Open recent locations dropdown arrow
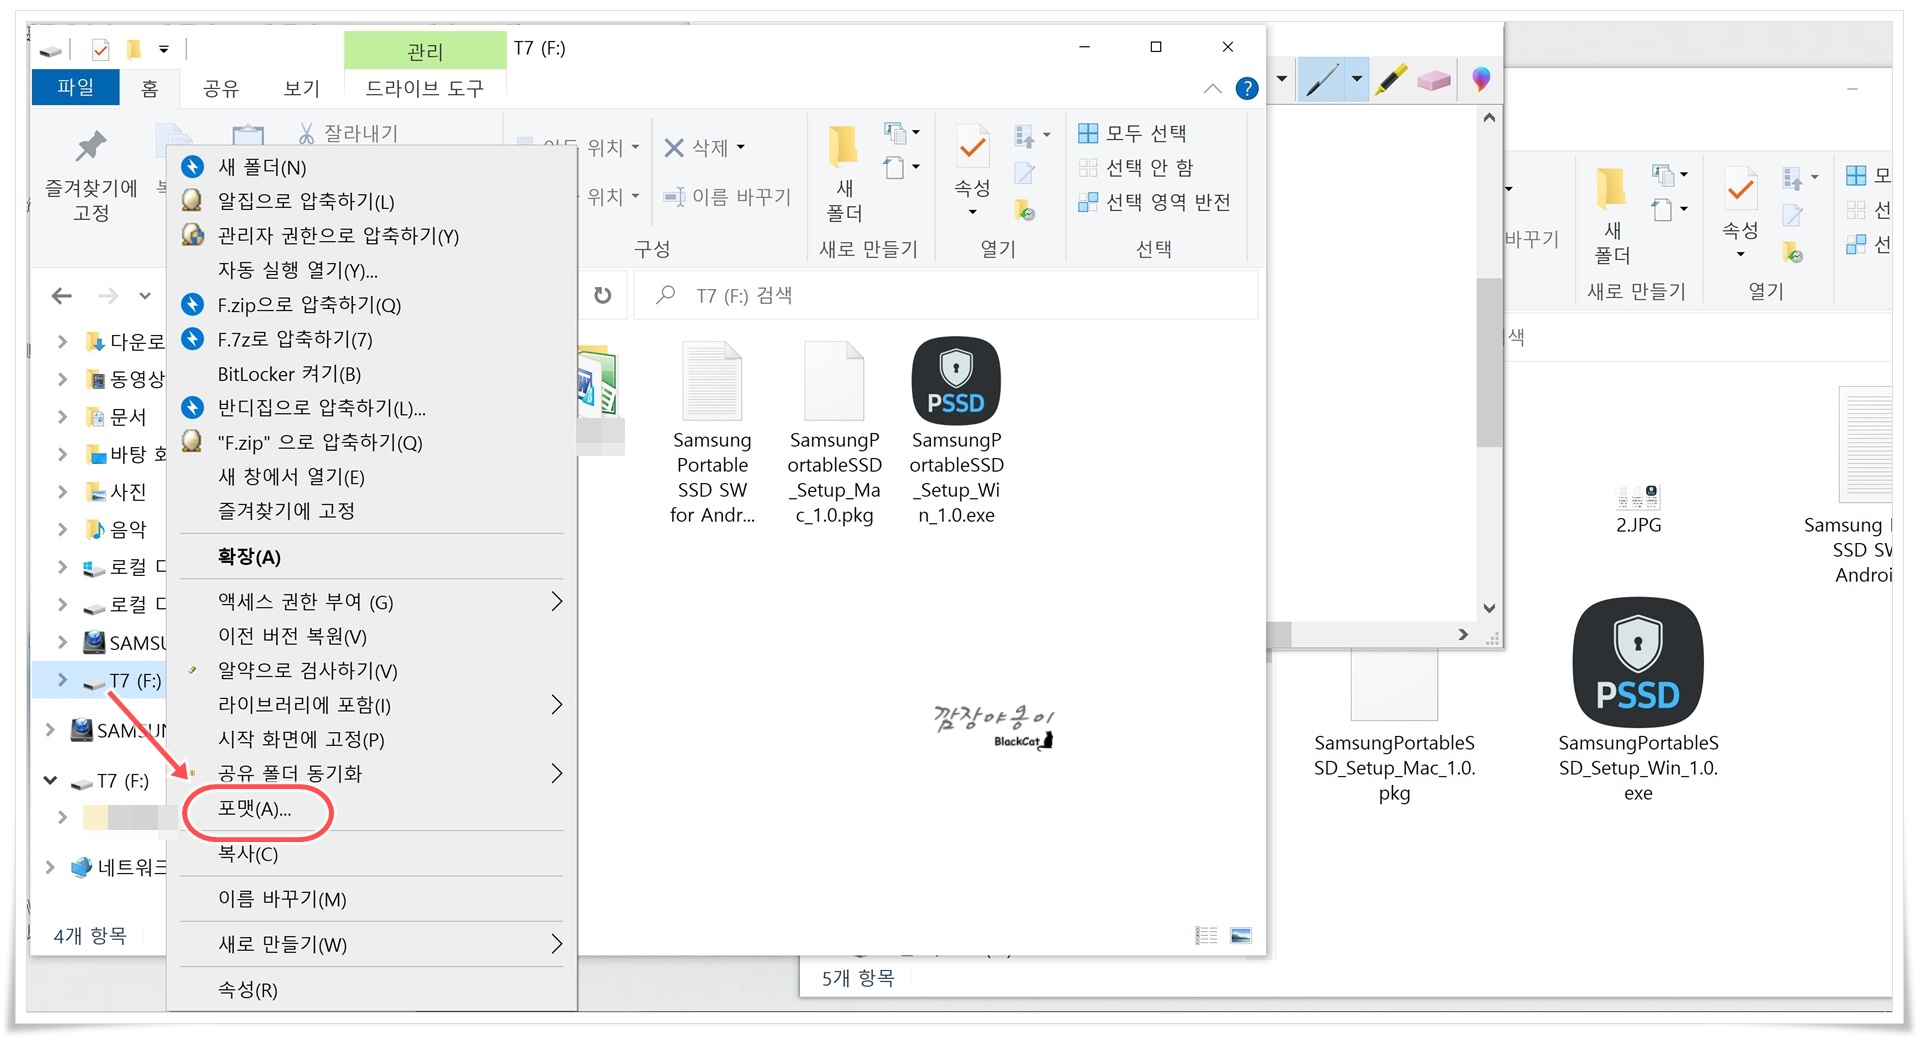The height and width of the screenshot is (1040, 1920). [145, 296]
